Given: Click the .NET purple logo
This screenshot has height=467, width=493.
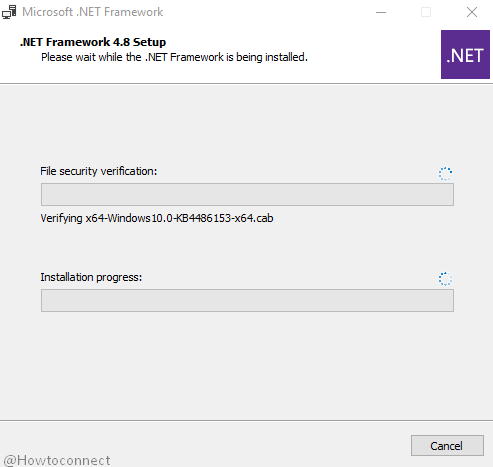Looking at the screenshot, I should click(465, 54).
